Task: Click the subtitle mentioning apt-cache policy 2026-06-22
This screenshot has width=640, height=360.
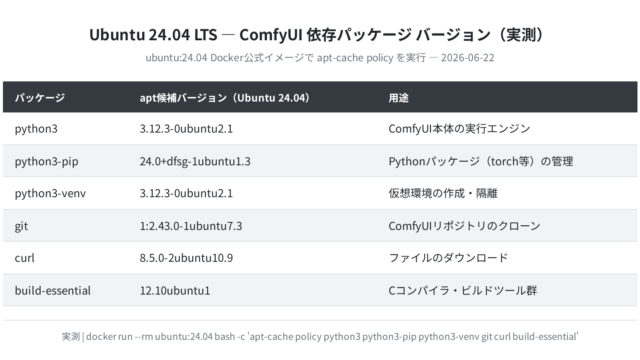Action: 320,58
